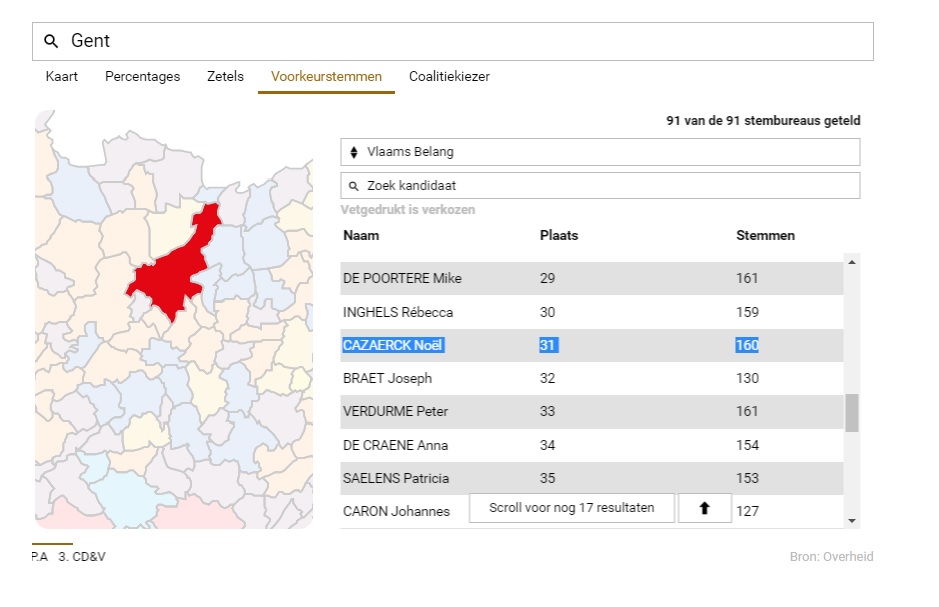Click stembureaus geteld status text
The width and height of the screenshot is (939, 607).
coord(763,121)
